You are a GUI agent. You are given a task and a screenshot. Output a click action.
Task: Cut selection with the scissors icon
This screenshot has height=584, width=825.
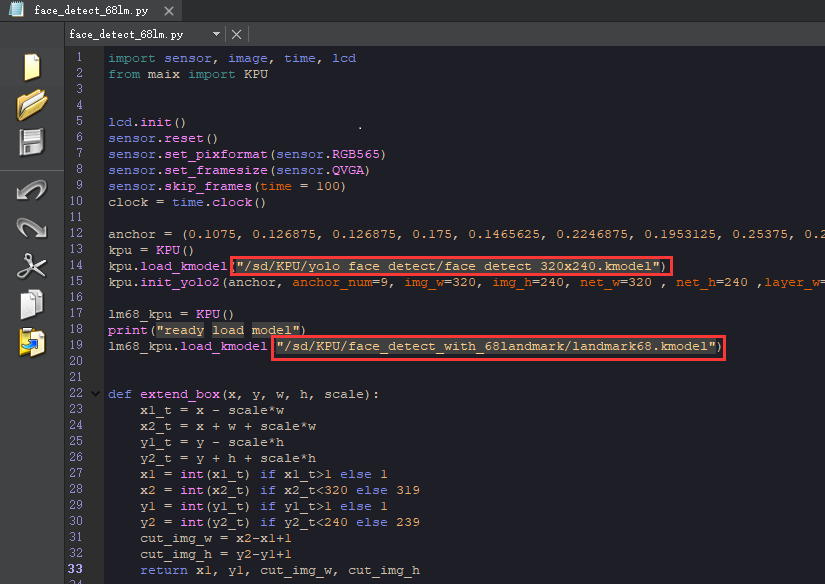click(x=32, y=265)
